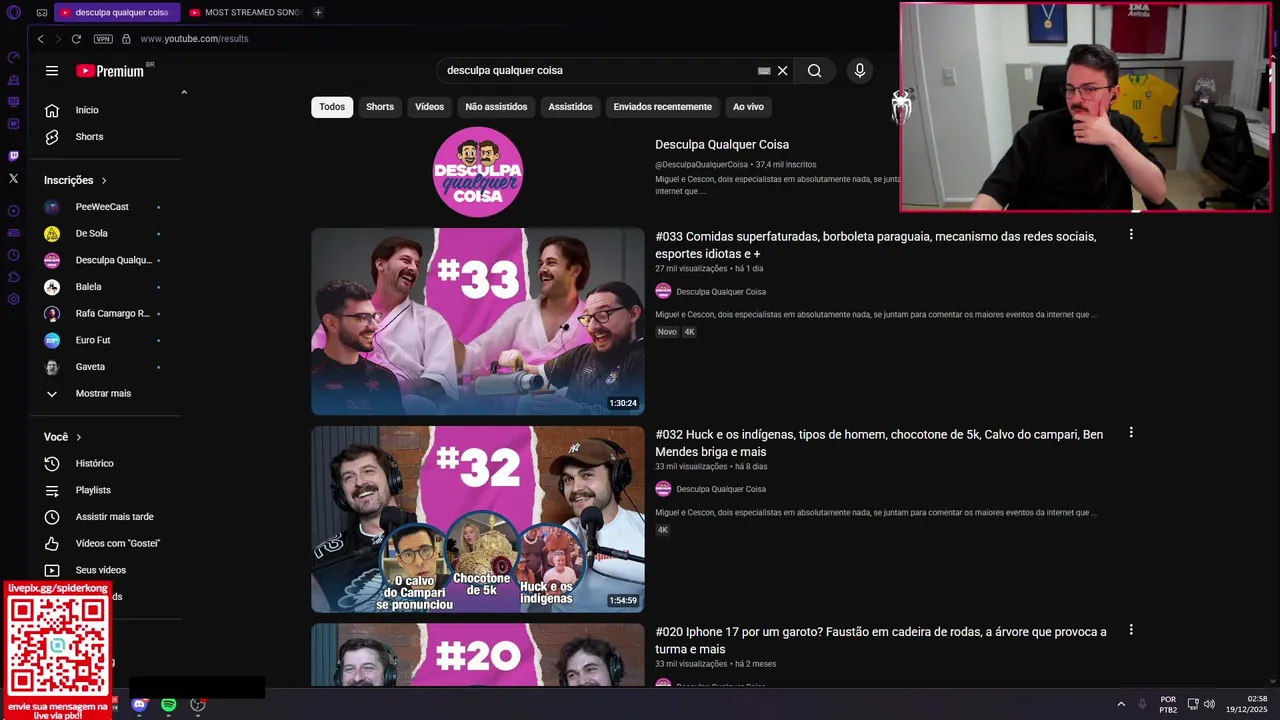Select the Vídeos filter chip

pos(430,107)
